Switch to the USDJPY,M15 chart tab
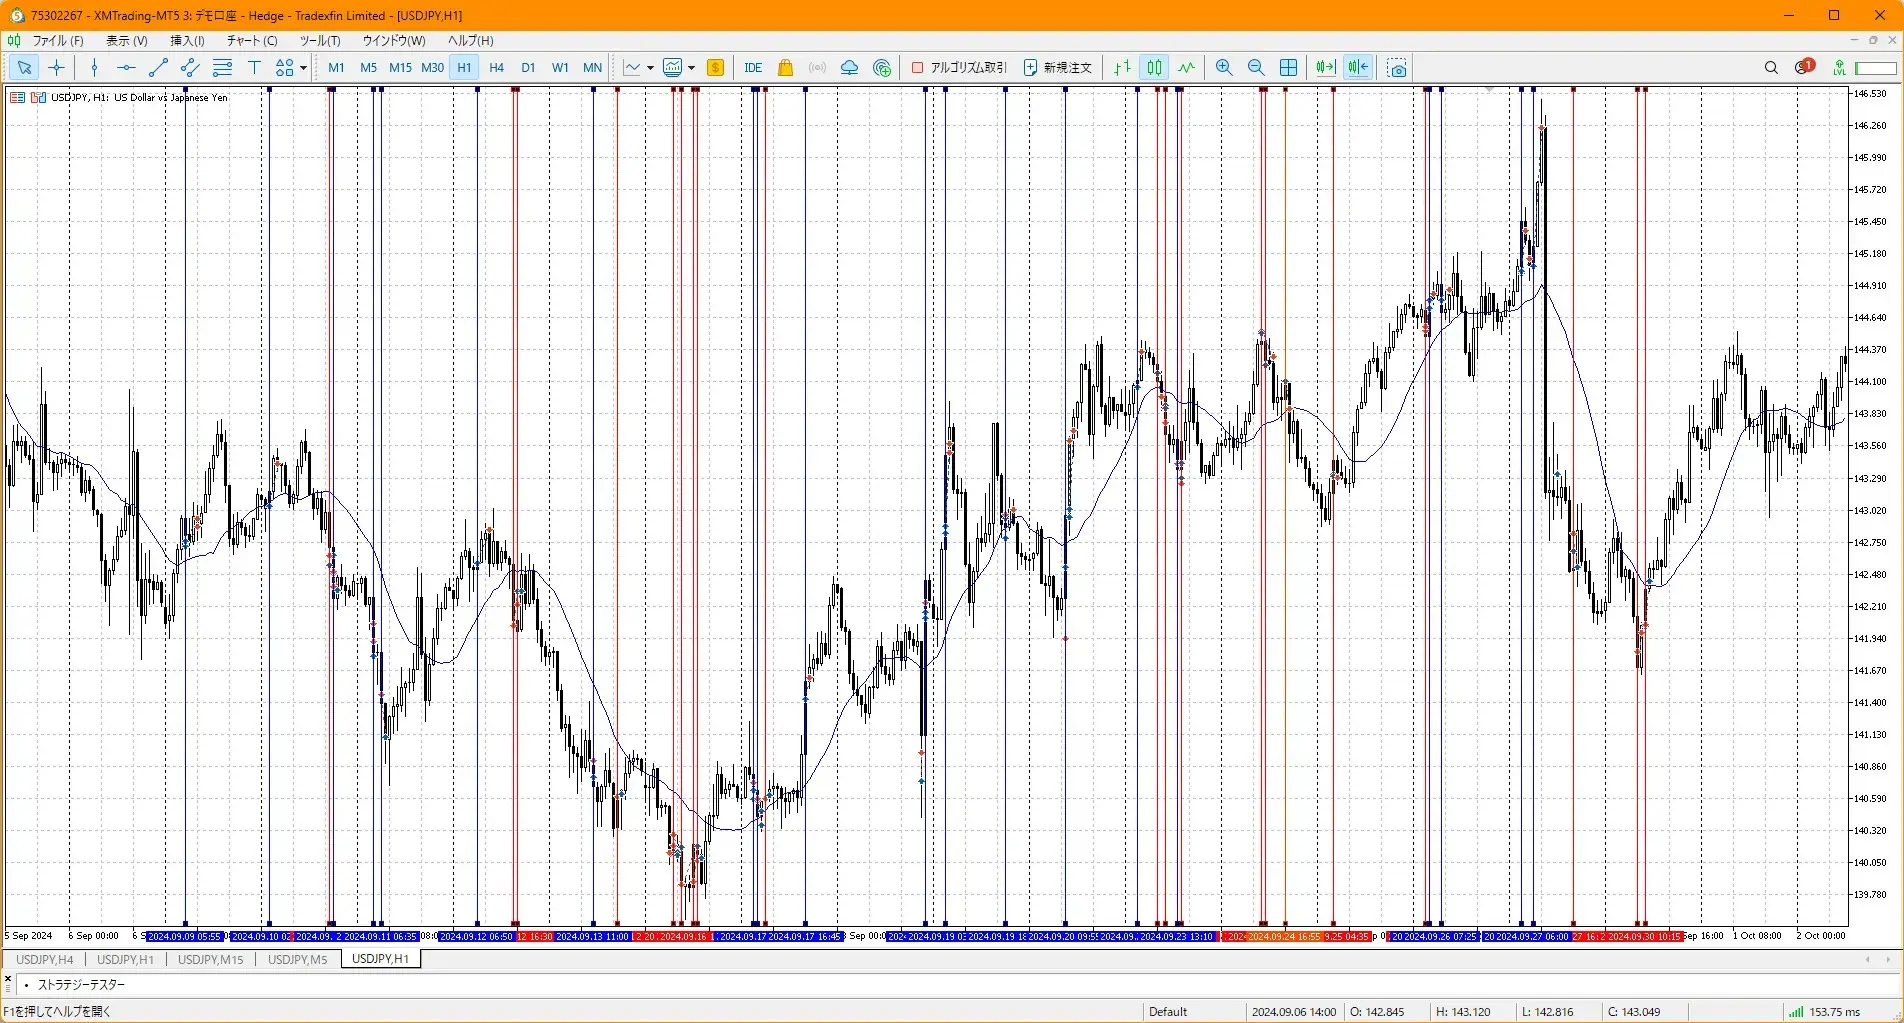 [210, 959]
